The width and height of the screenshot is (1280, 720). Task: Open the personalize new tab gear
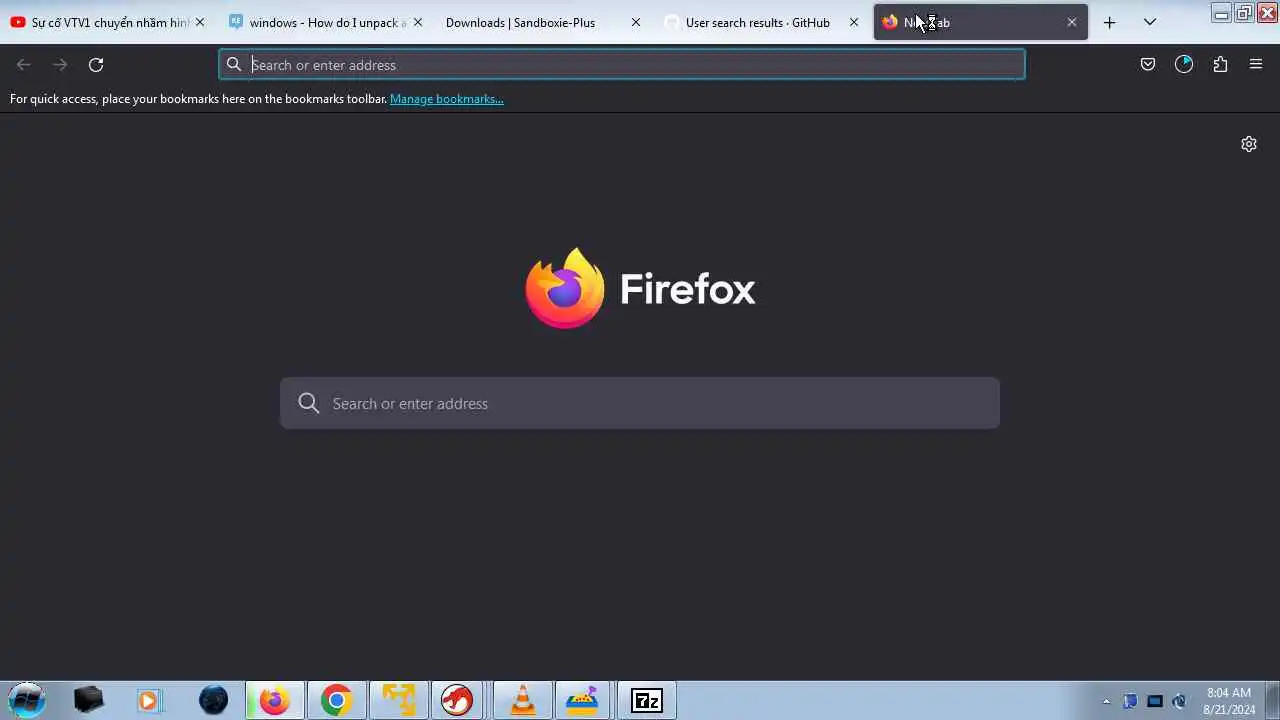click(x=1249, y=144)
